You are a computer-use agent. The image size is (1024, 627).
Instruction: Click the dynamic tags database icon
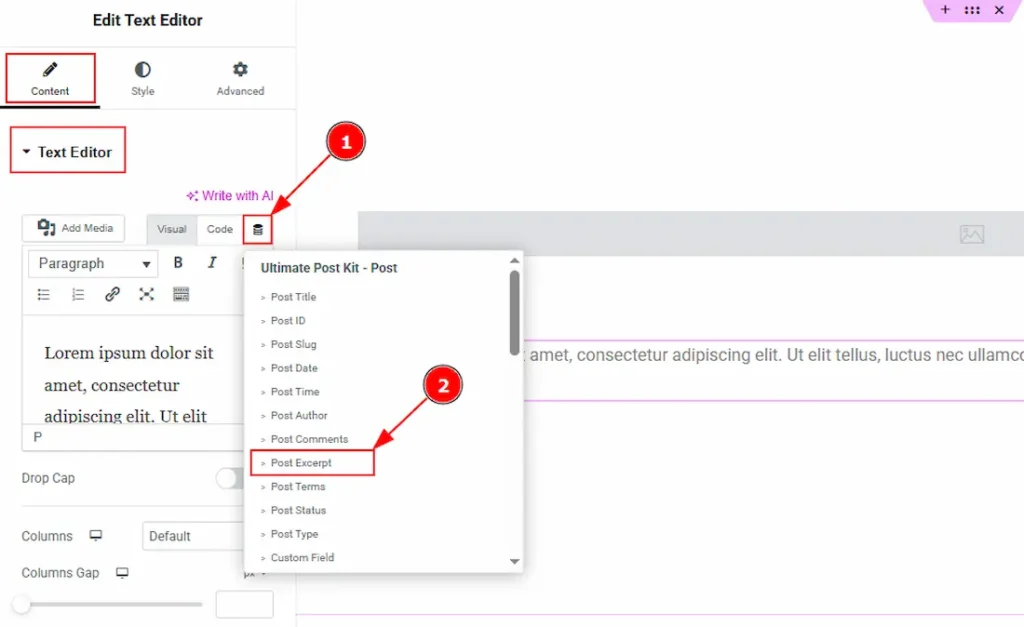point(258,229)
